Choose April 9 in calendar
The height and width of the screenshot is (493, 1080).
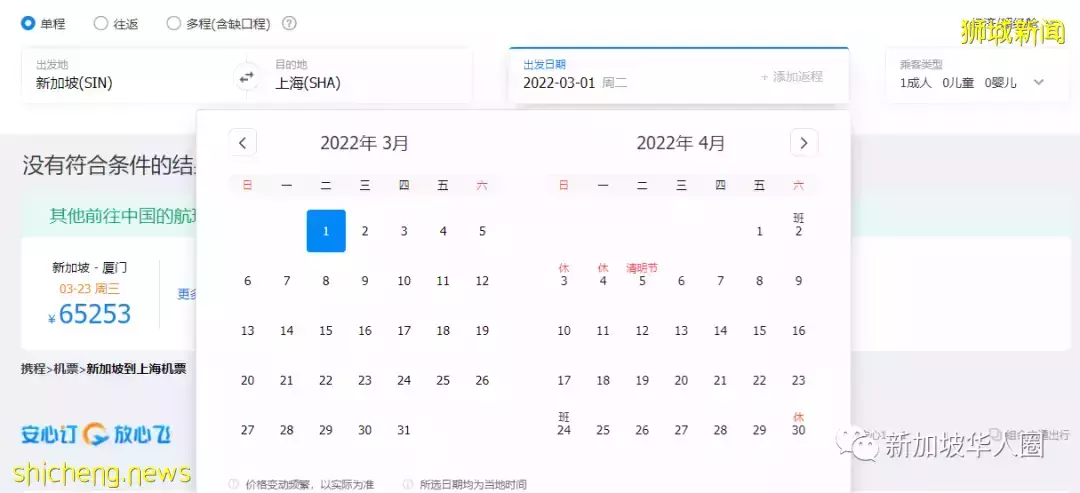tap(798, 281)
